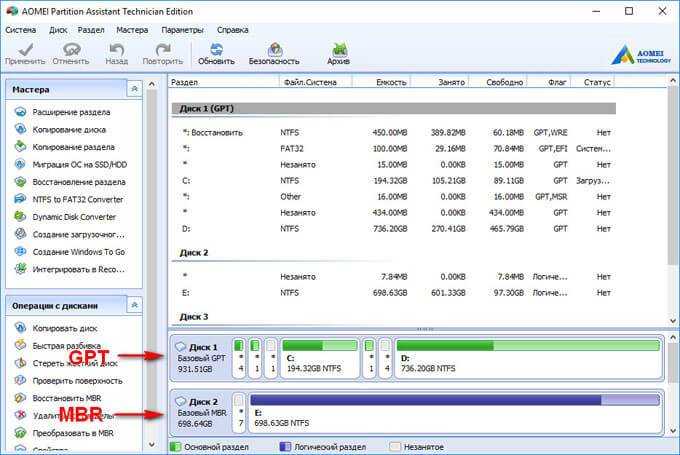Select the Other 16.00MB MSR row
The image size is (680, 455).
[x=394, y=196]
